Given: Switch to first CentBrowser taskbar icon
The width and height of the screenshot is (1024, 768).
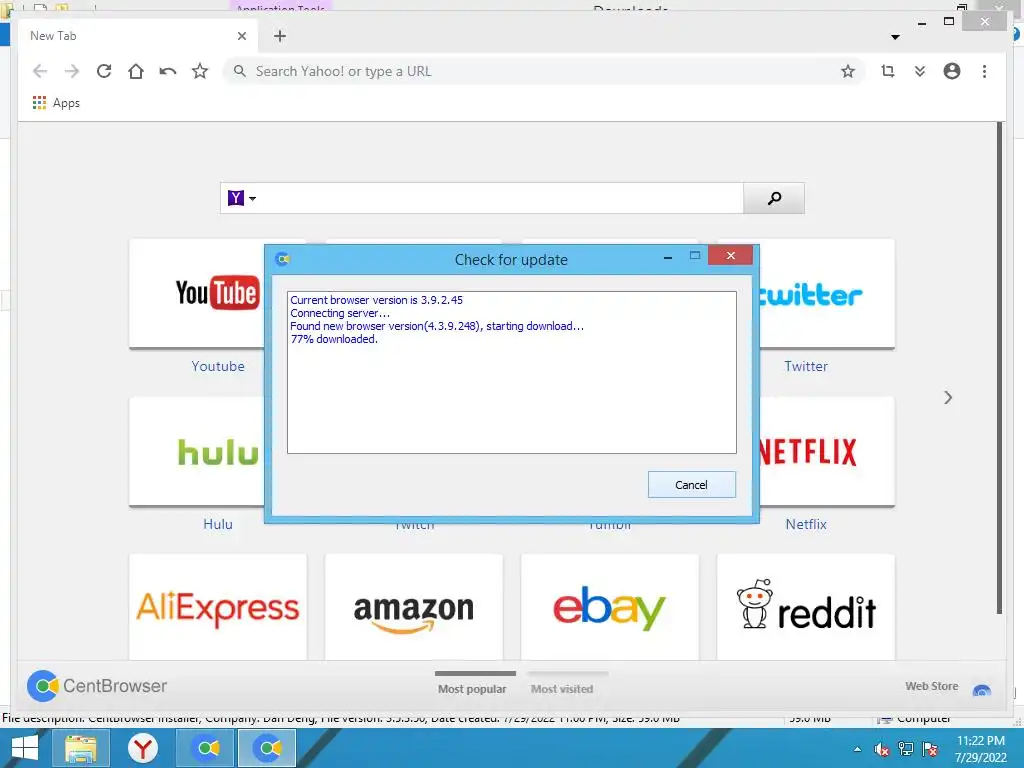Looking at the screenshot, I should pyautogui.click(x=206, y=748).
